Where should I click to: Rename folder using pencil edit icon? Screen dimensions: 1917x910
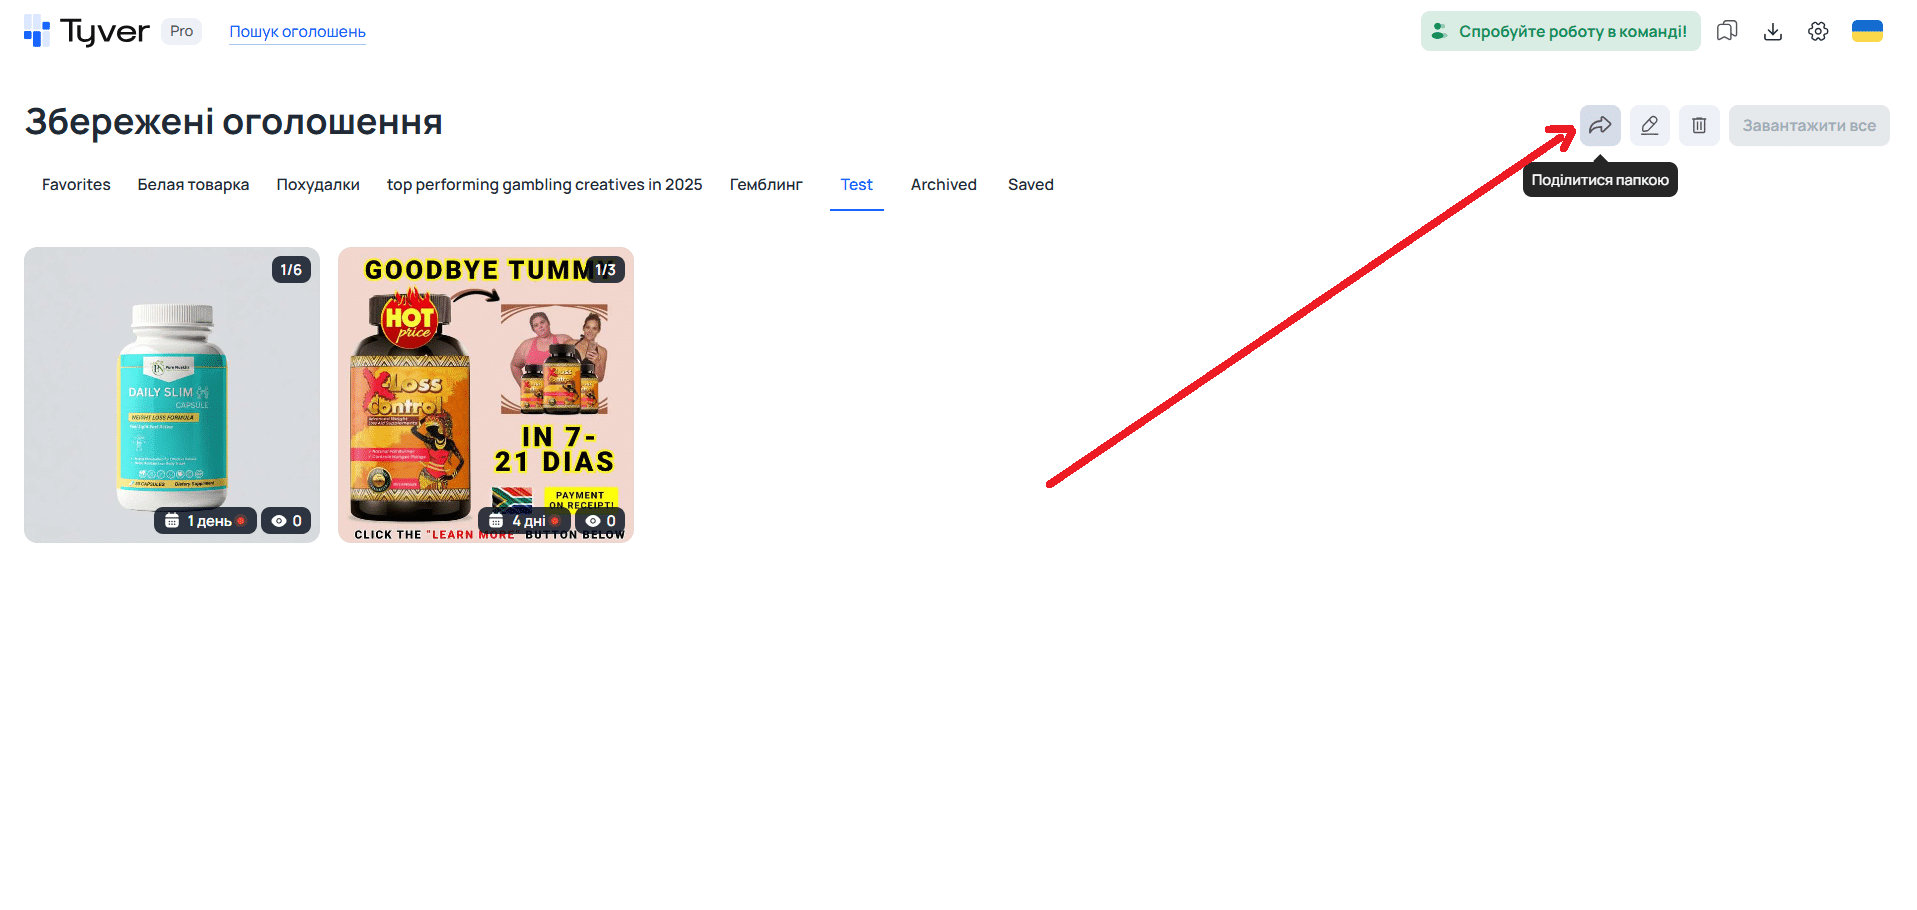pyautogui.click(x=1650, y=125)
